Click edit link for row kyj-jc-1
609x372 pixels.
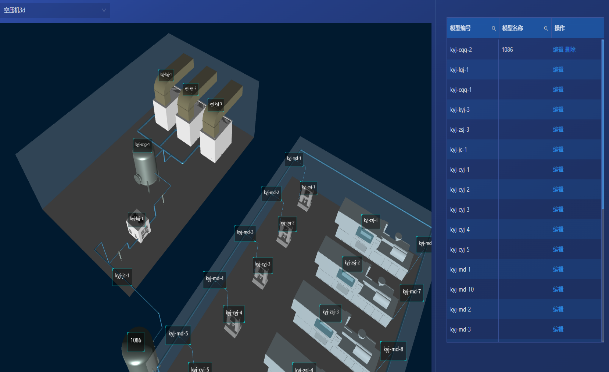coord(558,149)
